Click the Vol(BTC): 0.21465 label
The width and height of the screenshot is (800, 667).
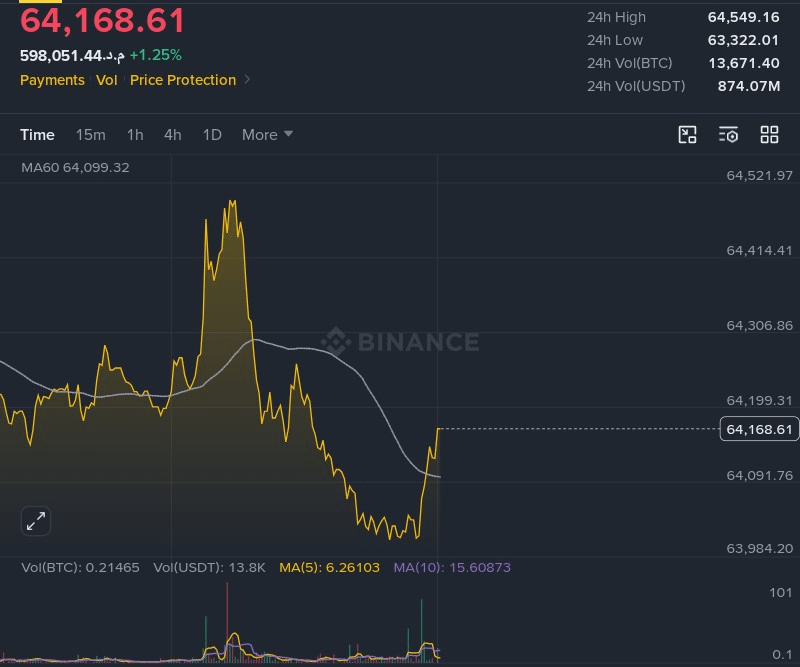pyautogui.click(x=80, y=567)
